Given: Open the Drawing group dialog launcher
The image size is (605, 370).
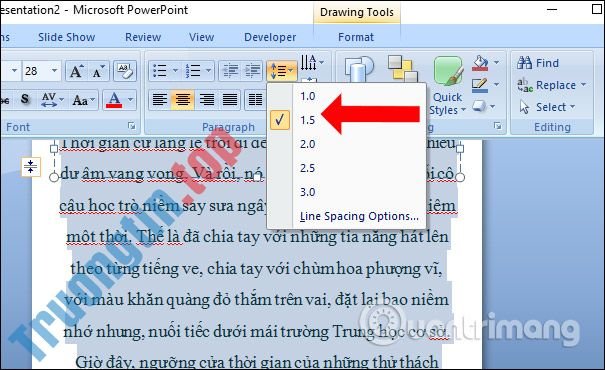Looking at the screenshot, I should 498,126.
